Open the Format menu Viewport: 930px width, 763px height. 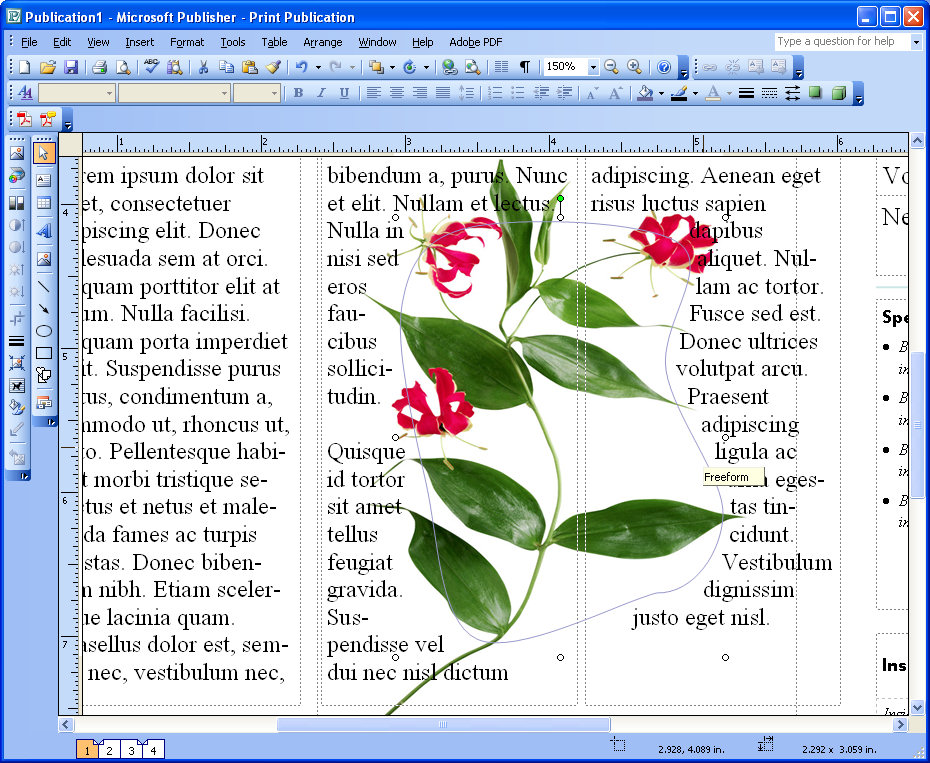(187, 42)
